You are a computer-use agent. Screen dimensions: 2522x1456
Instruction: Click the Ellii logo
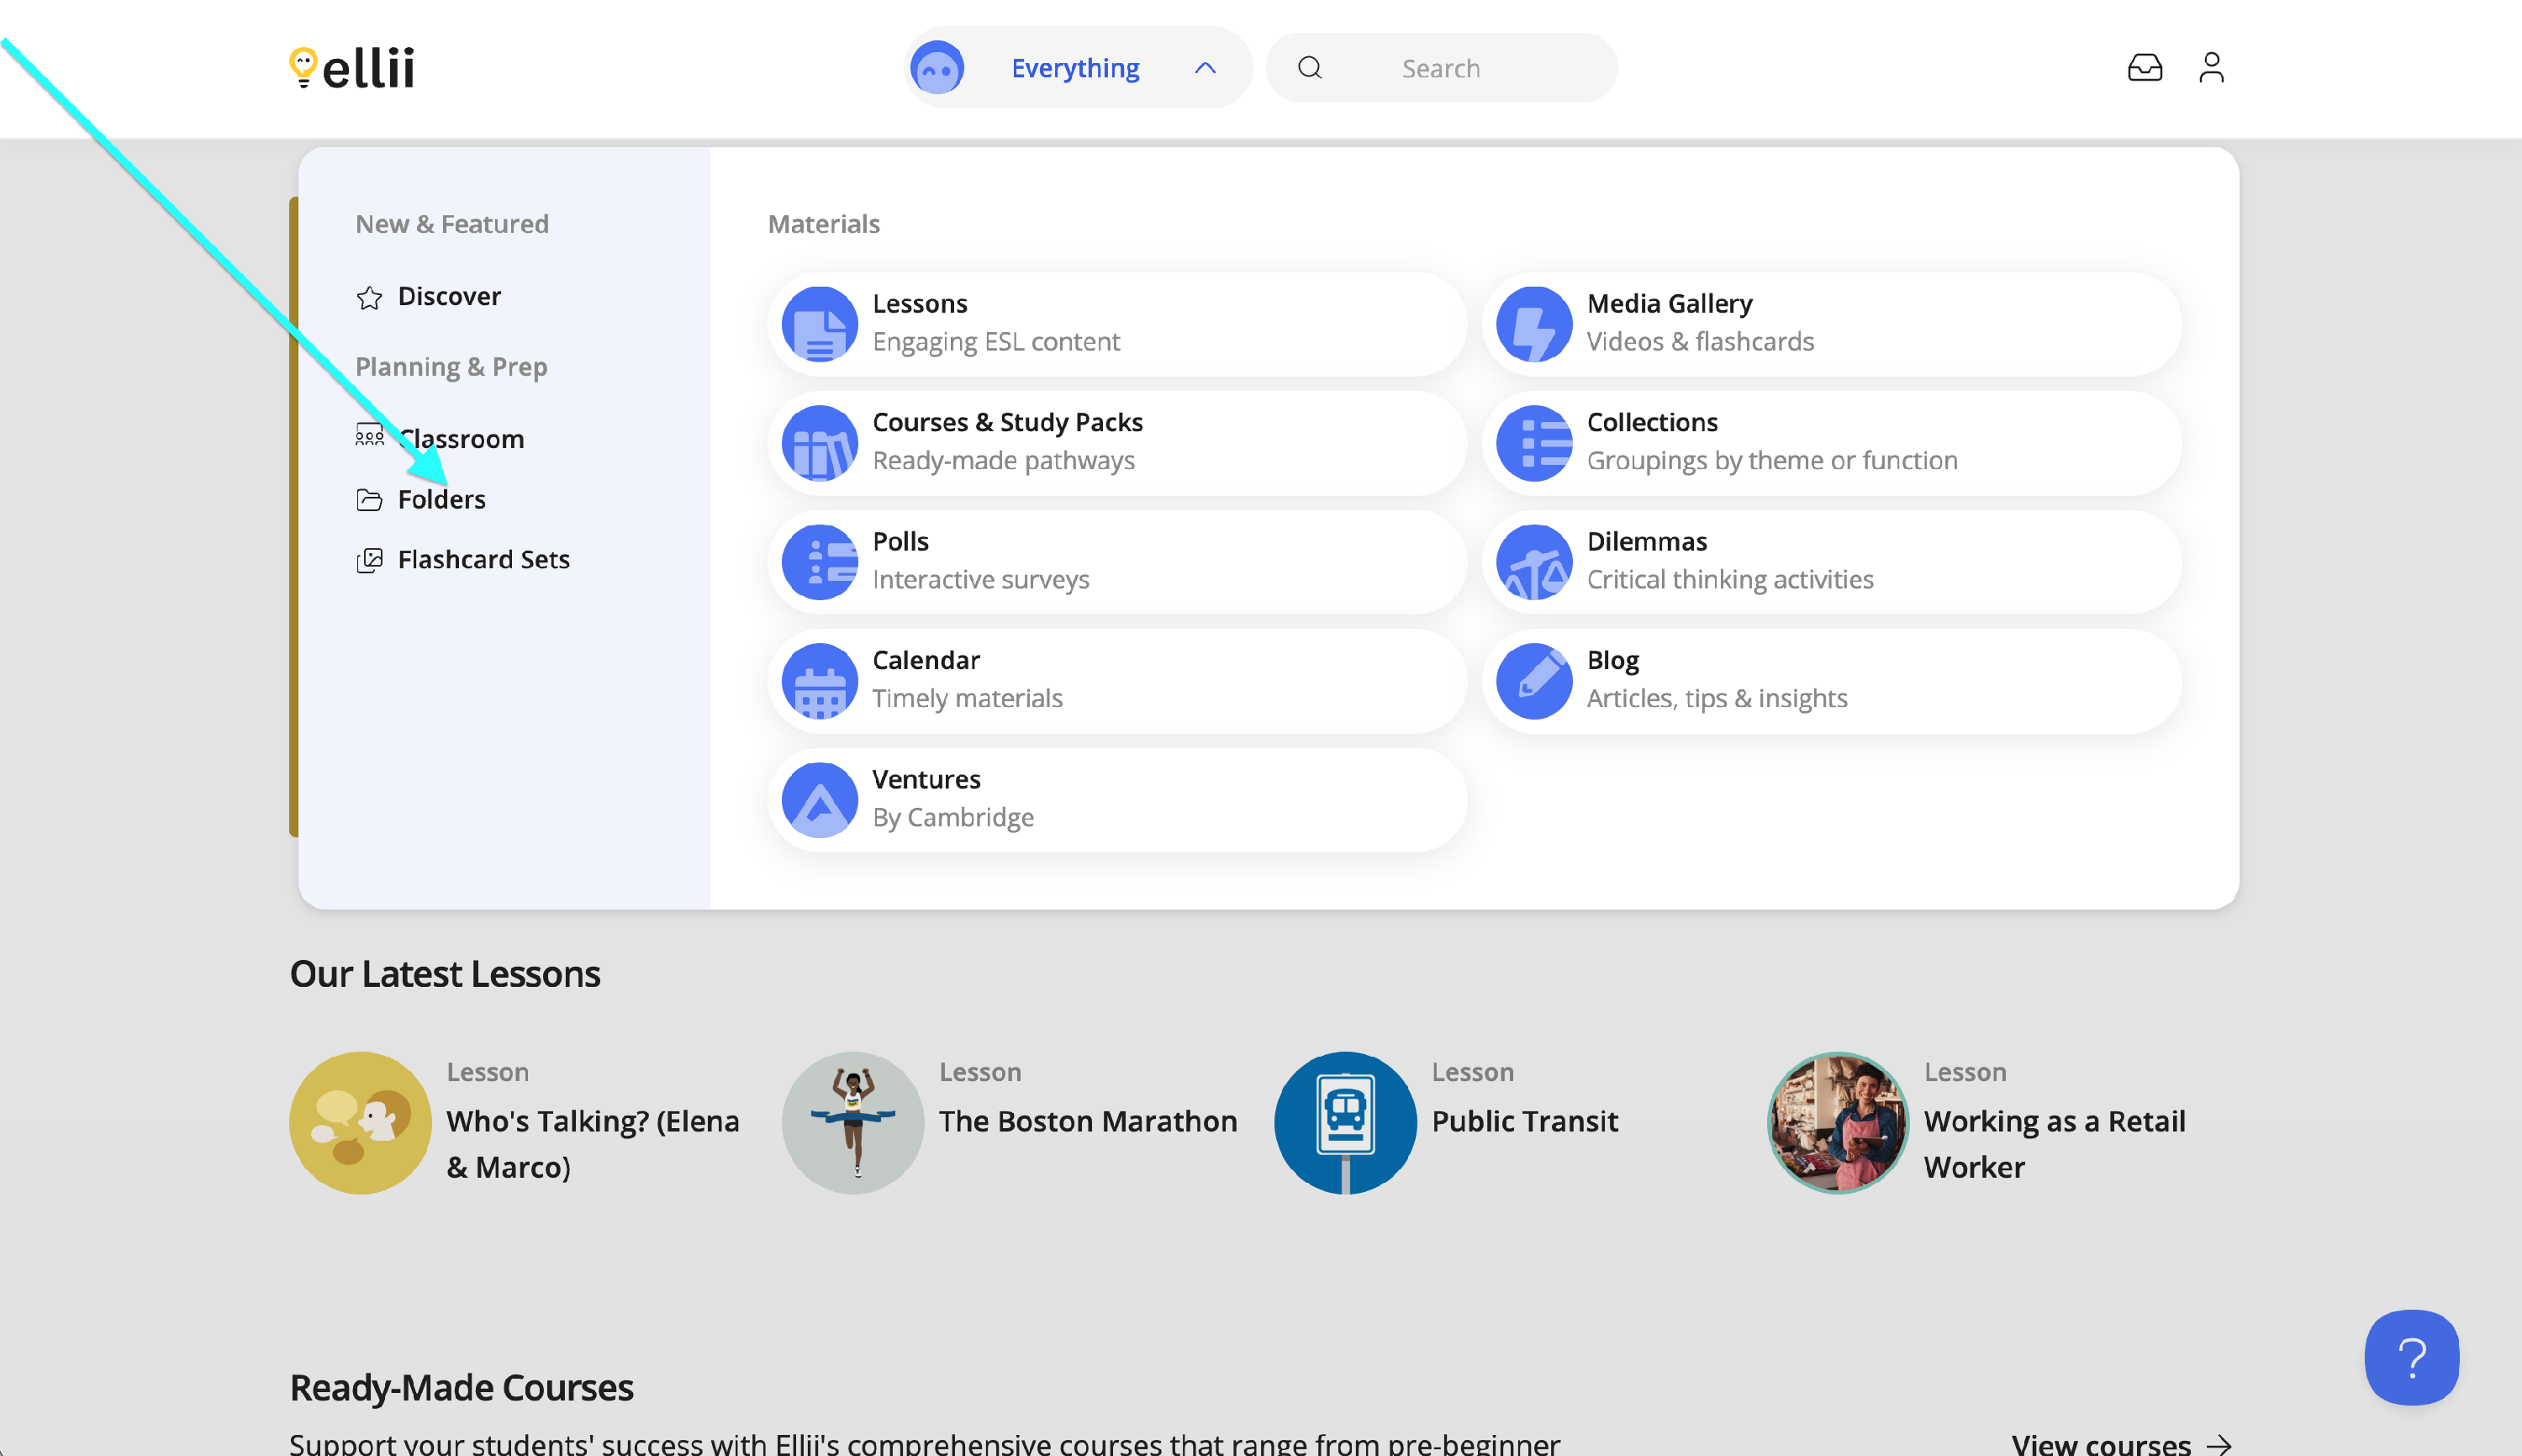point(352,68)
